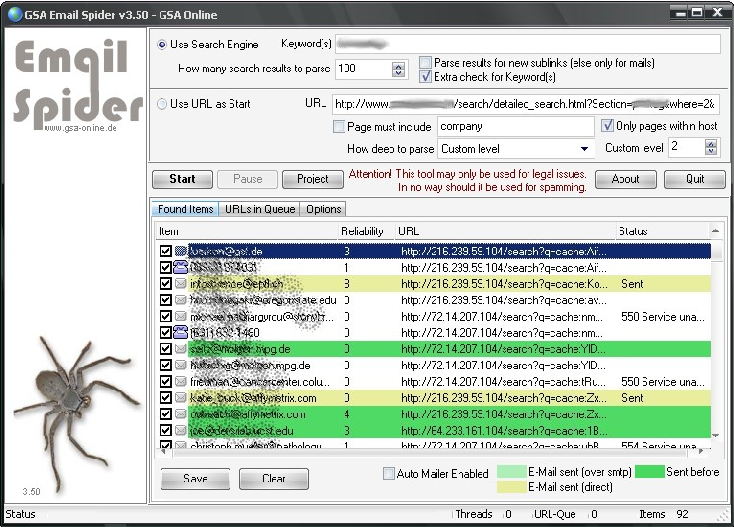This screenshot has height=527, width=734.
Task: Uncheck Extra check for Keyword(s)
Action: coord(425,76)
